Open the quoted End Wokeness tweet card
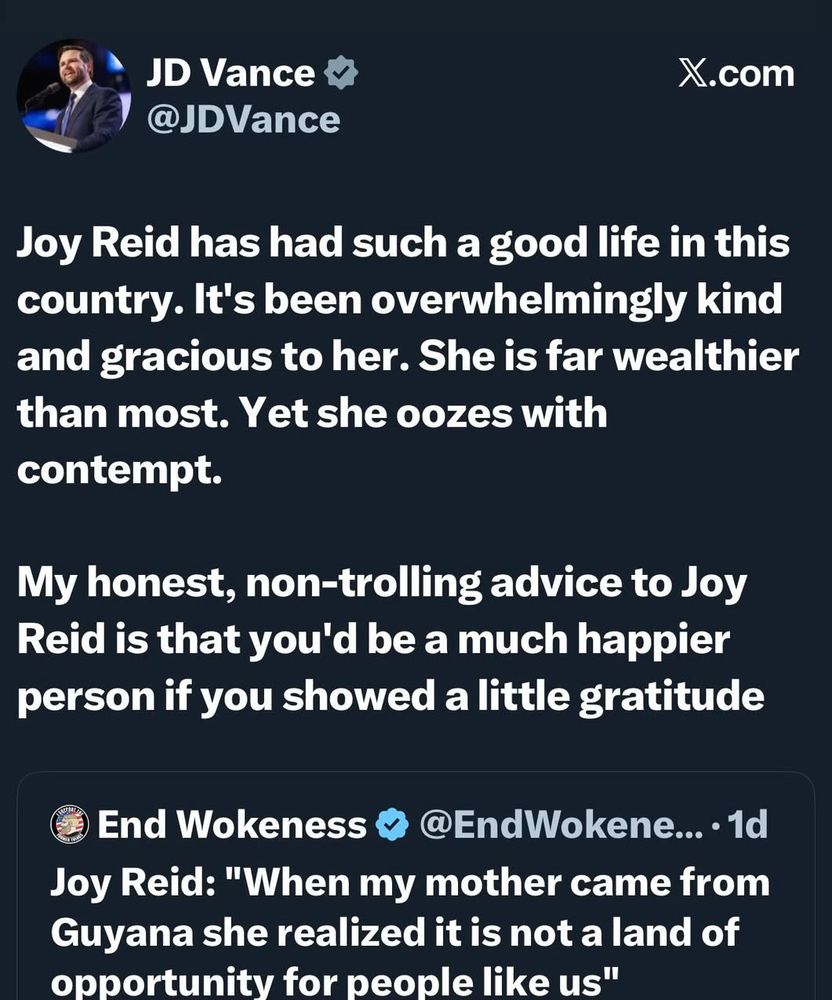The image size is (832, 1000). (416, 890)
